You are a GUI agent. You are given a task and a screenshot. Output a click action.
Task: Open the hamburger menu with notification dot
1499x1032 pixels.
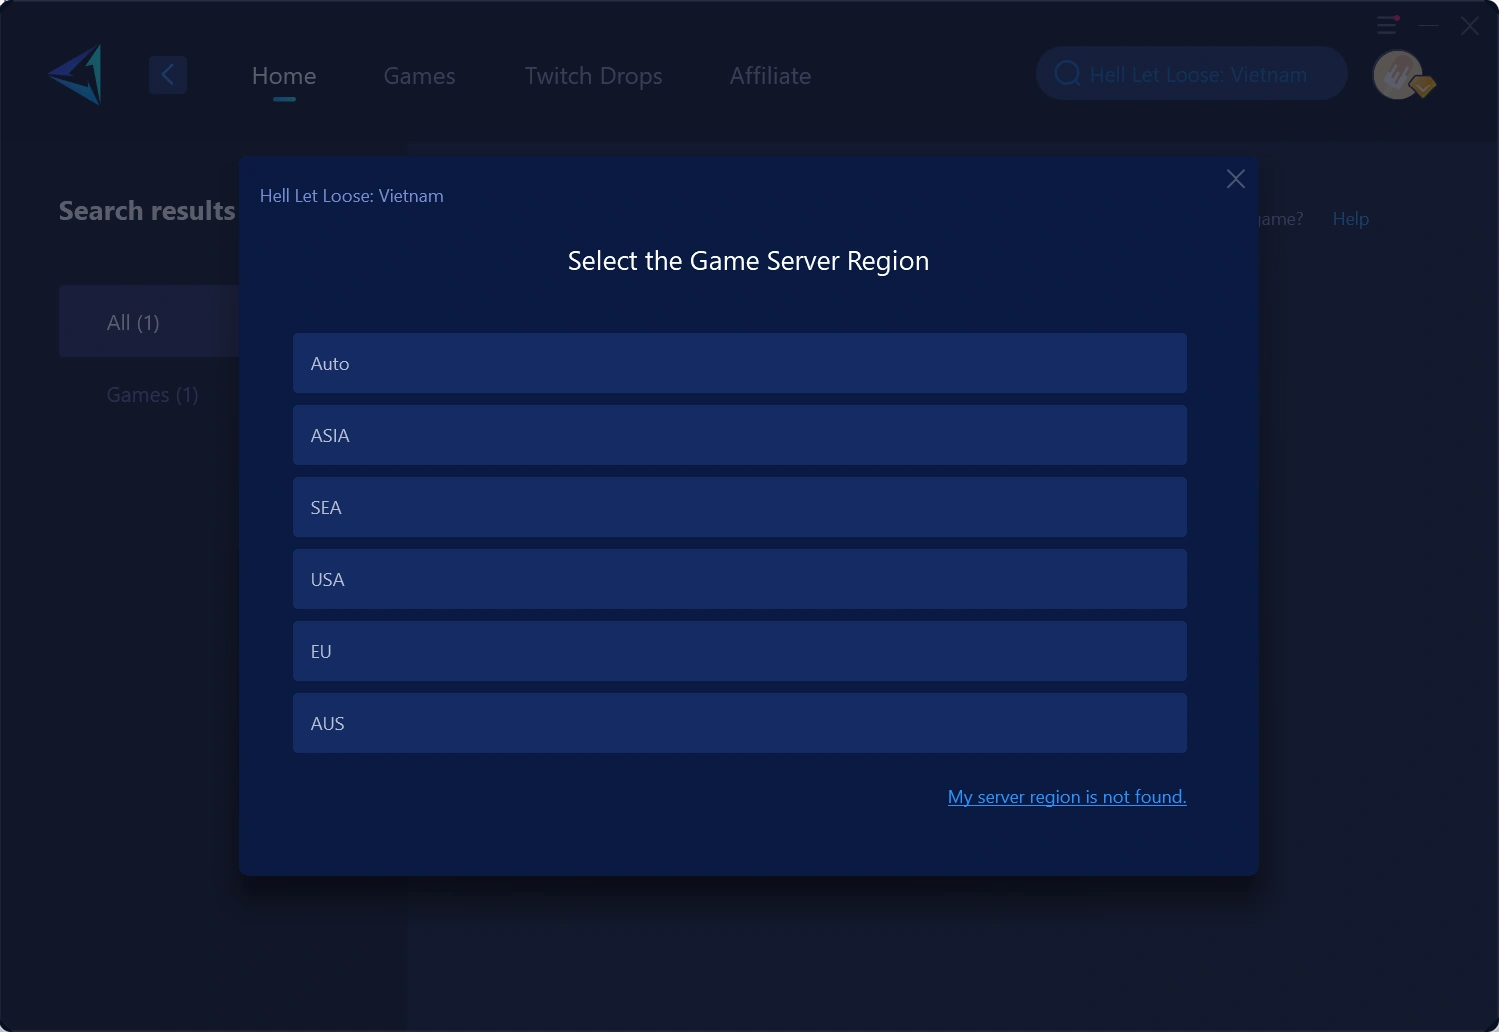tap(1387, 25)
